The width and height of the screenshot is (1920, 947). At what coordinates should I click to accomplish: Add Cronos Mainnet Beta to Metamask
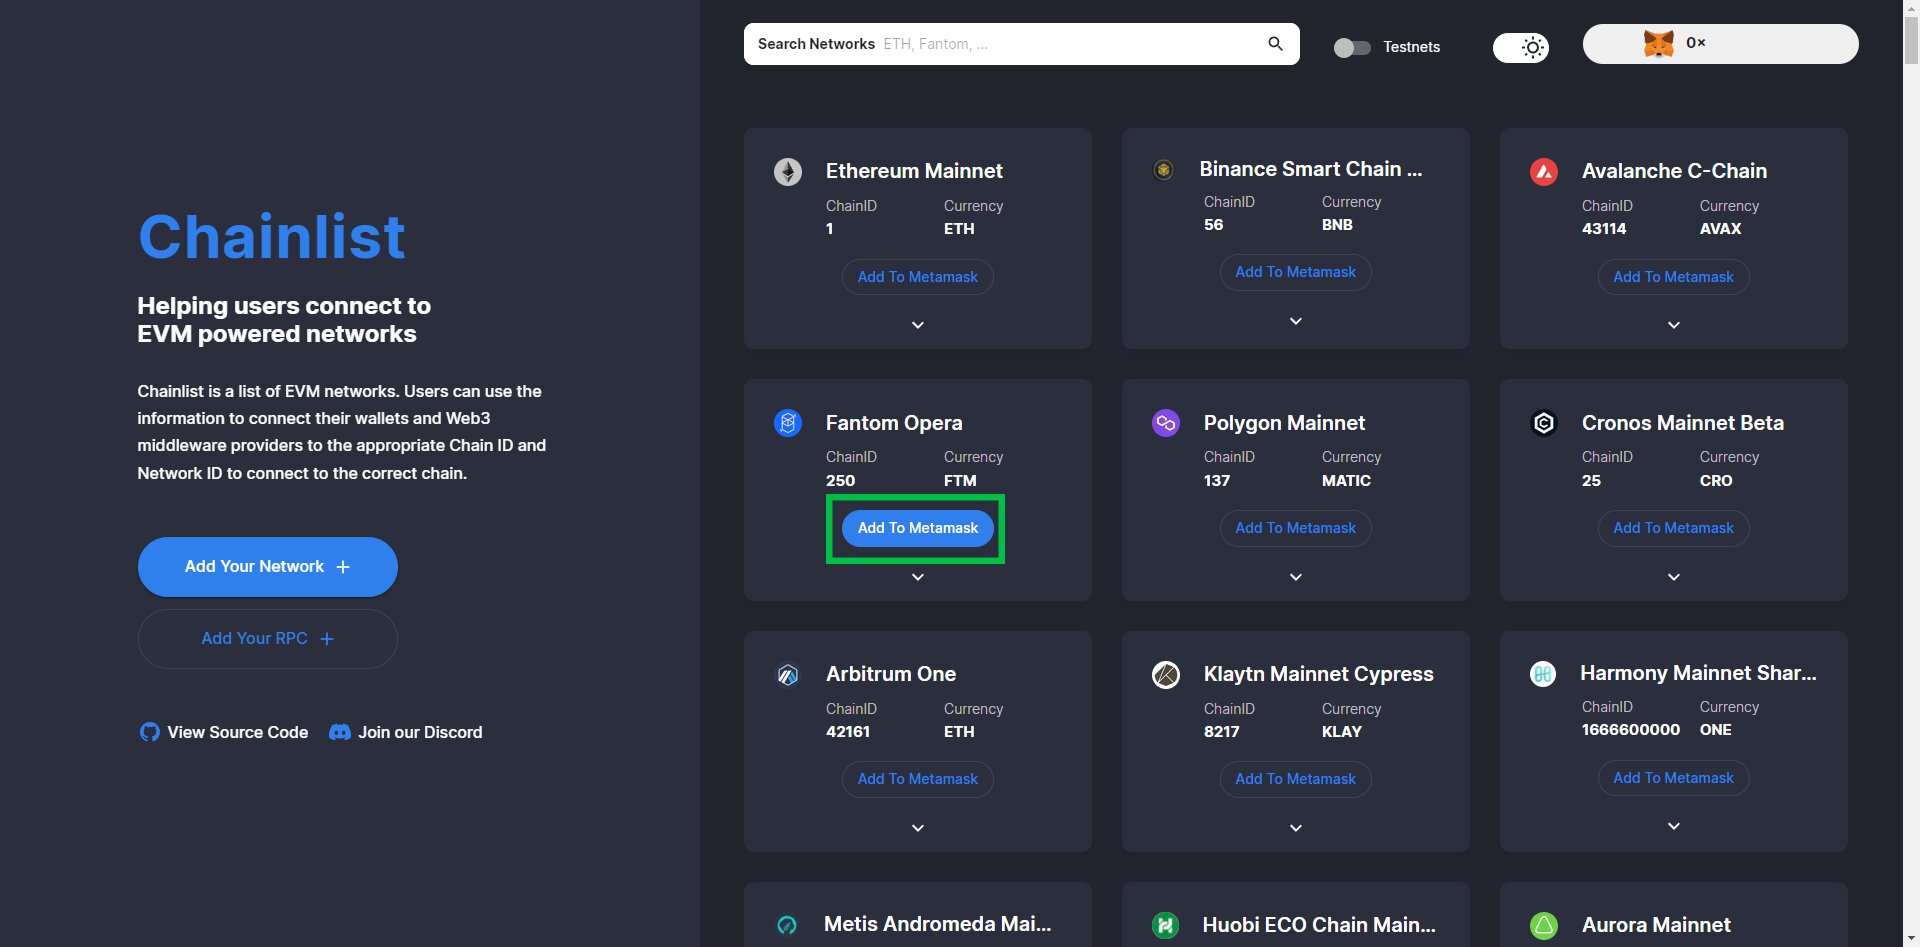pyautogui.click(x=1674, y=528)
